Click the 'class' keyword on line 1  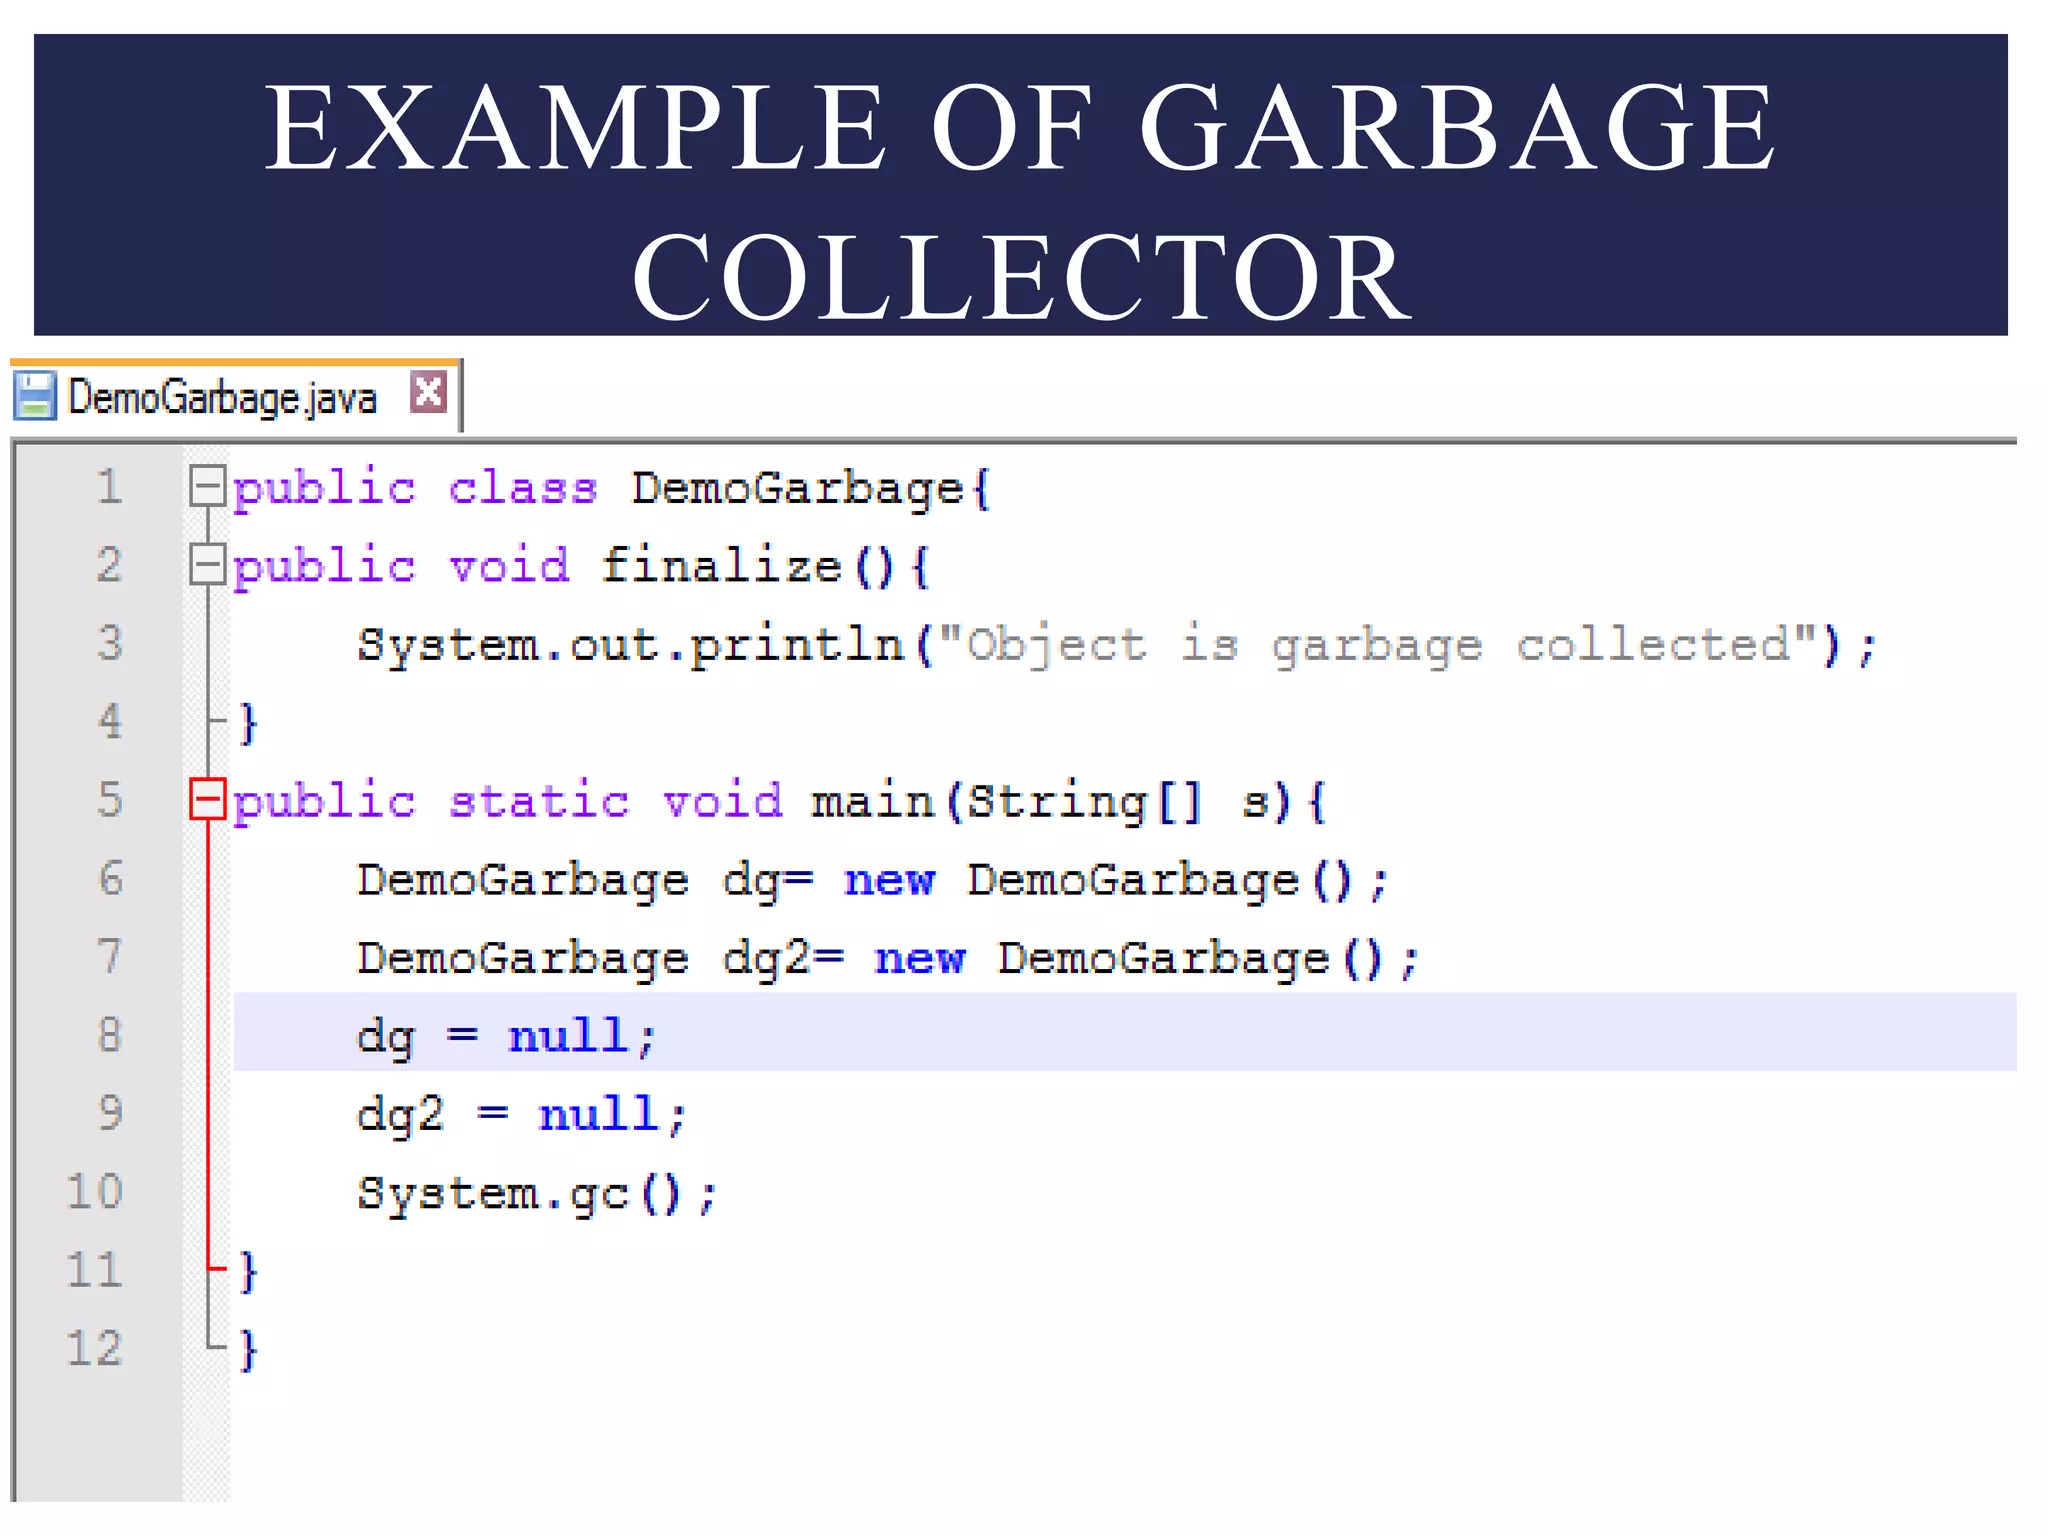(523, 488)
